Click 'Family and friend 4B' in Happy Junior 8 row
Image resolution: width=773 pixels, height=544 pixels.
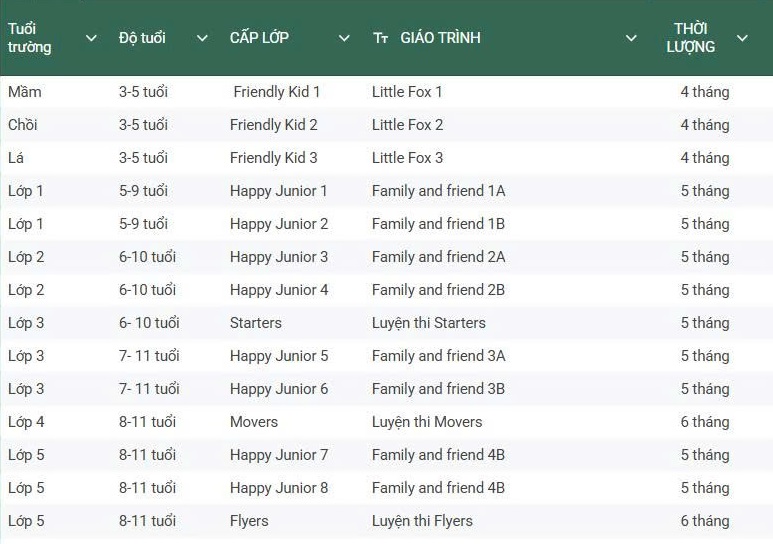click(x=439, y=488)
